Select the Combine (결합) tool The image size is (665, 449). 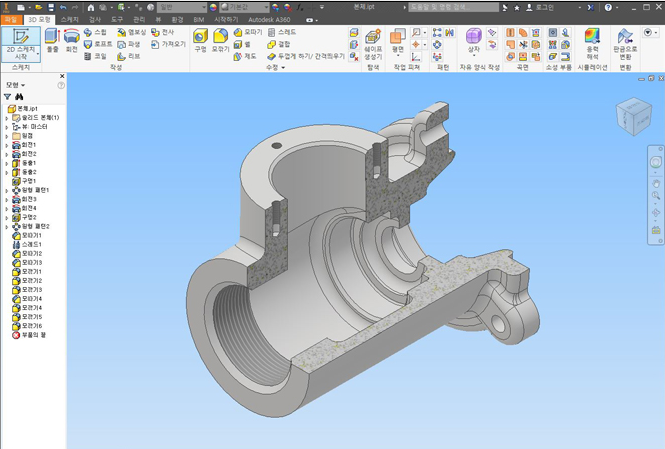(279, 44)
